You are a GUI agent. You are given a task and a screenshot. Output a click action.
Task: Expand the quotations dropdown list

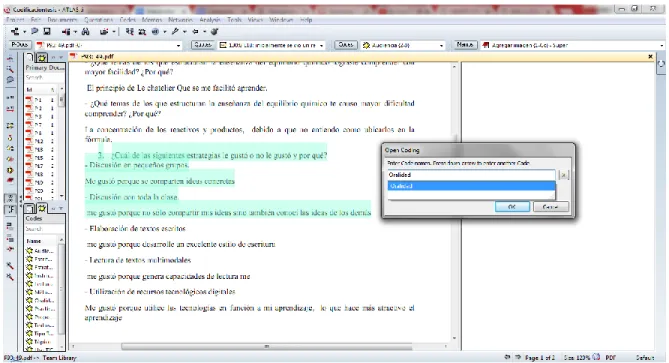tap(321, 45)
